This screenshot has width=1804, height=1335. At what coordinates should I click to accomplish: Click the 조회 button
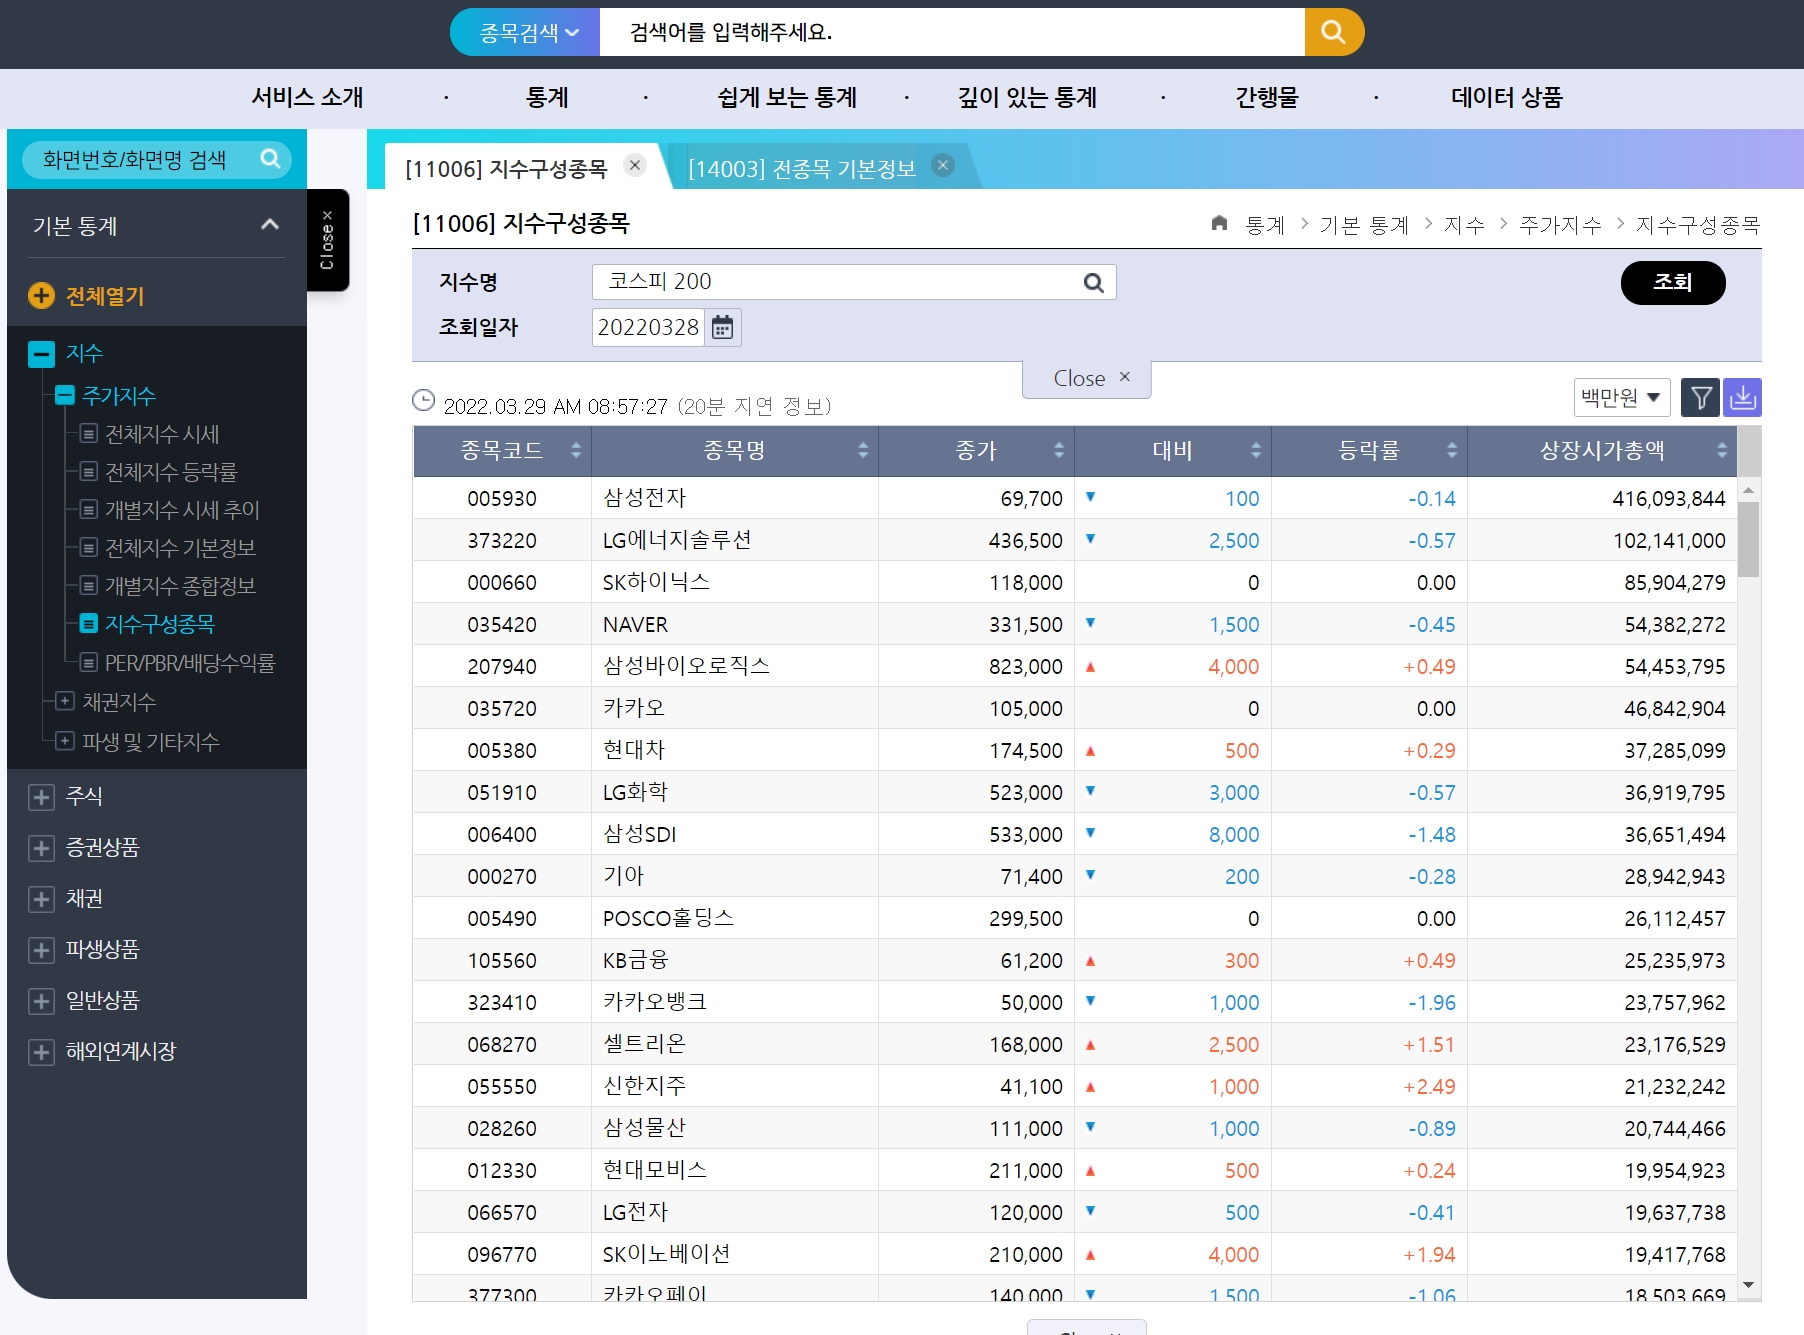(1673, 283)
